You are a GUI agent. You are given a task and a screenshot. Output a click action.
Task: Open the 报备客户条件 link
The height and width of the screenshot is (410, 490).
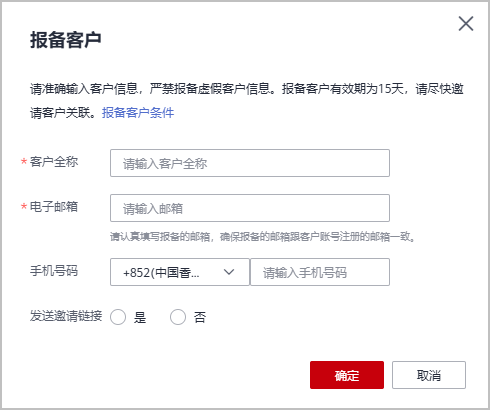coord(138,113)
